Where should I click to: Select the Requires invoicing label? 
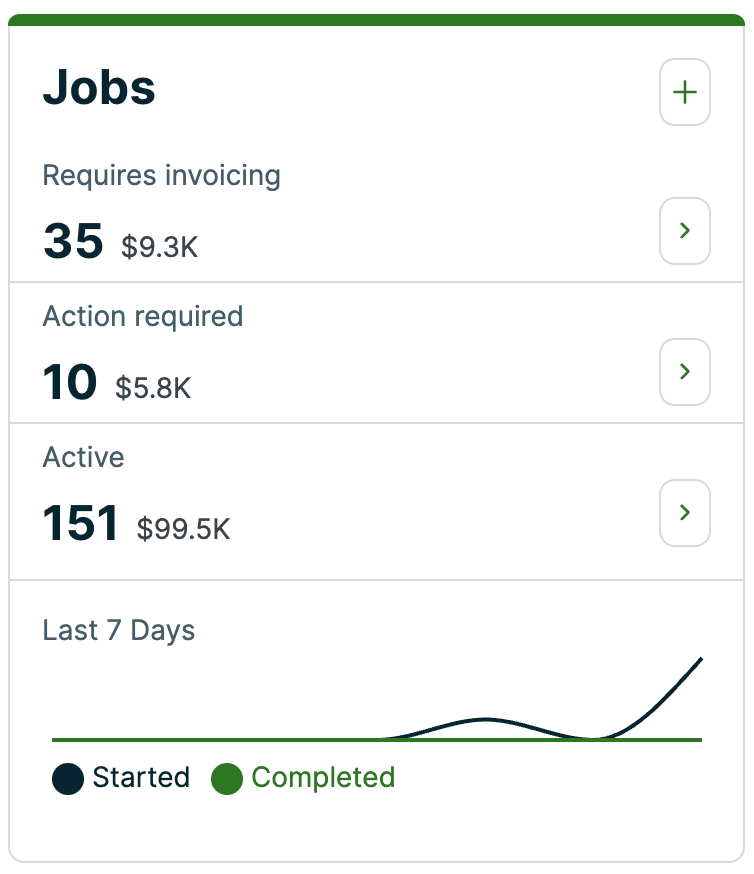pyautogui.click(x=161, y=176)
